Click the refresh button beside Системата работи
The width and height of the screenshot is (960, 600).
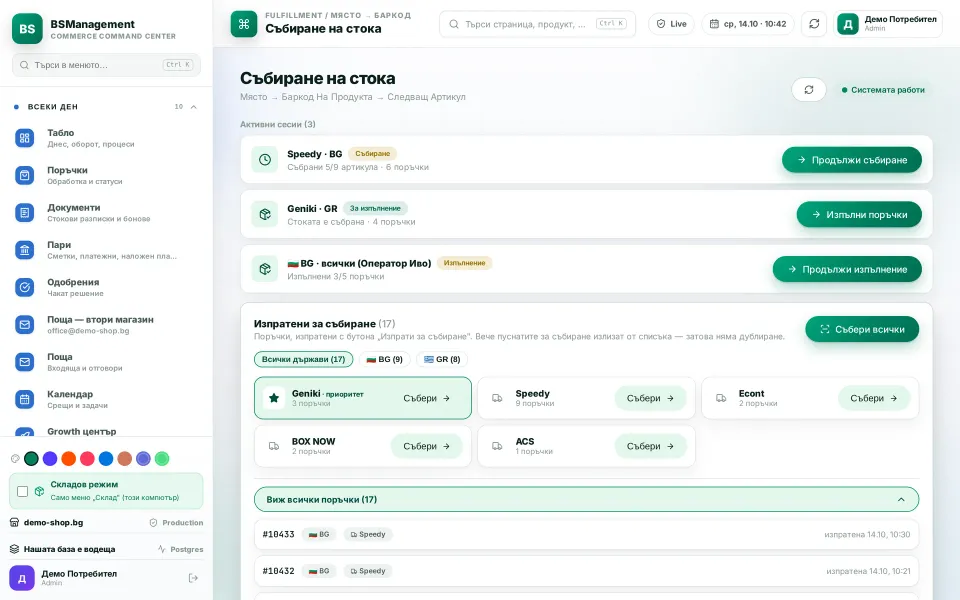(809, 90)
